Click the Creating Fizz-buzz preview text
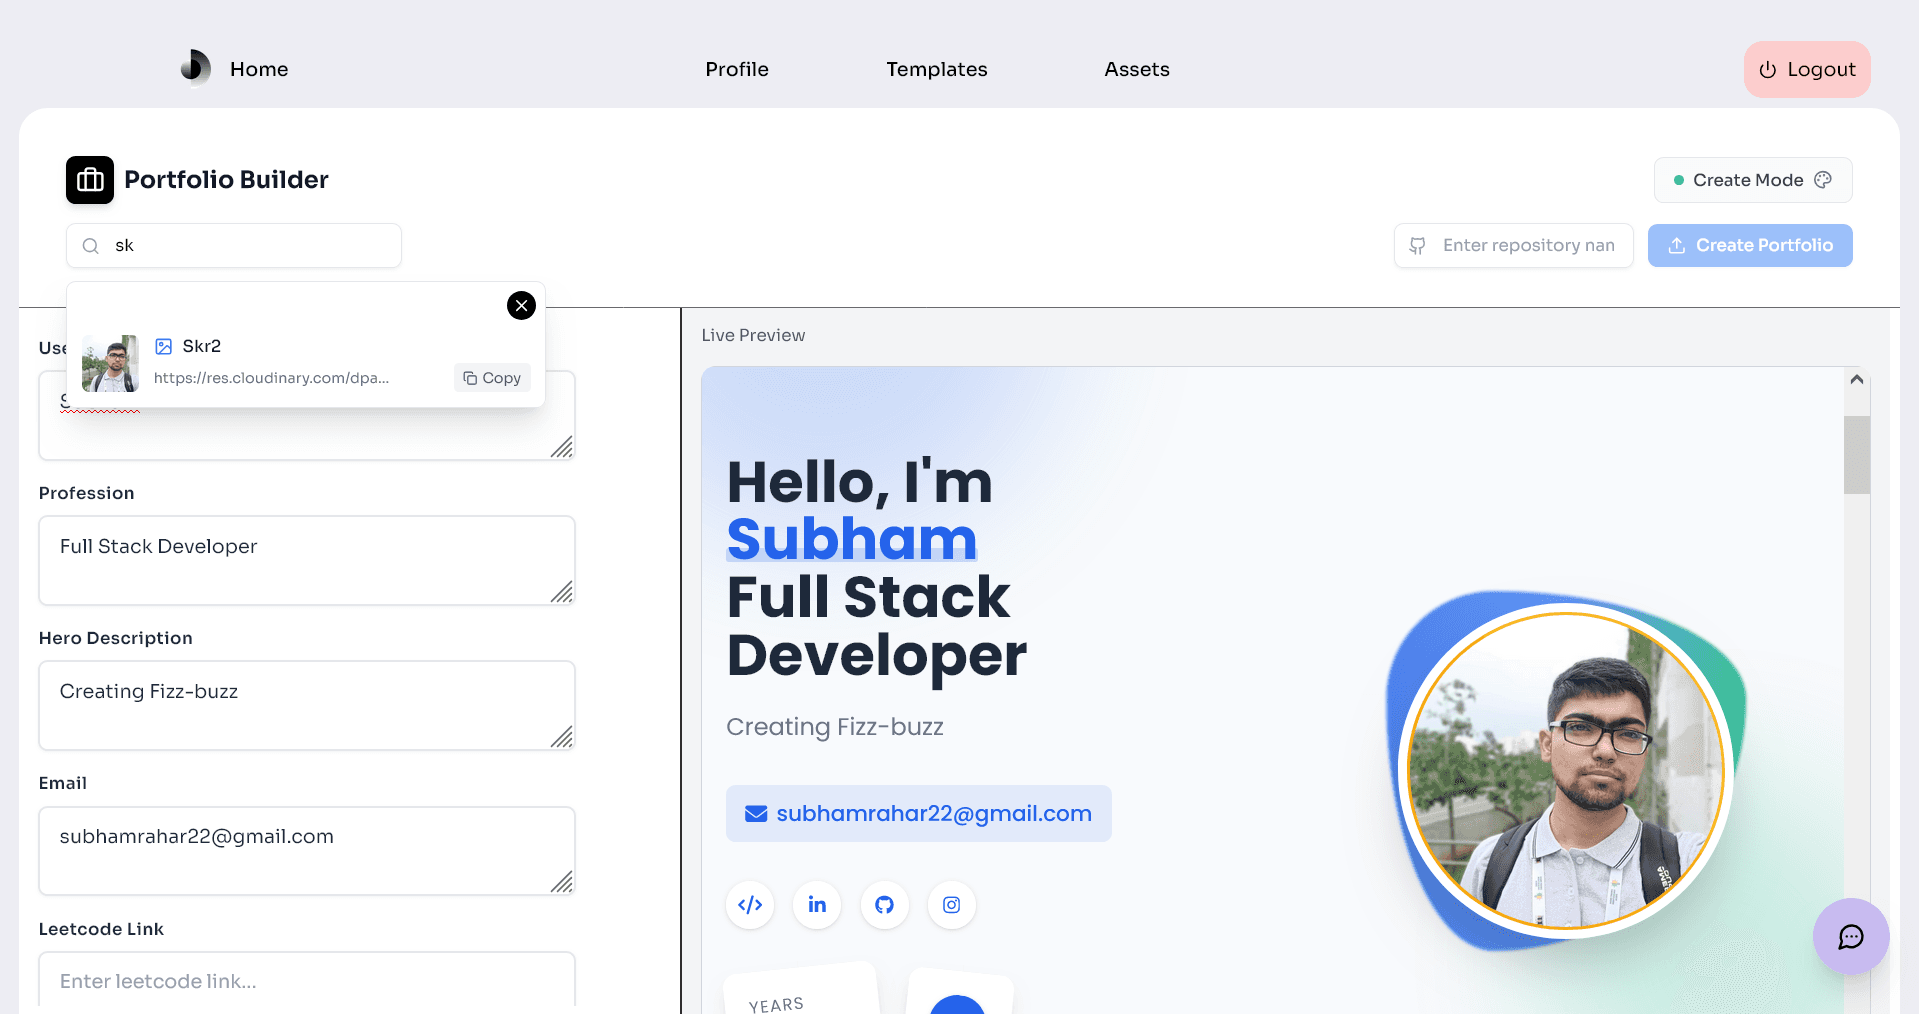 click(x=835, y=727)
